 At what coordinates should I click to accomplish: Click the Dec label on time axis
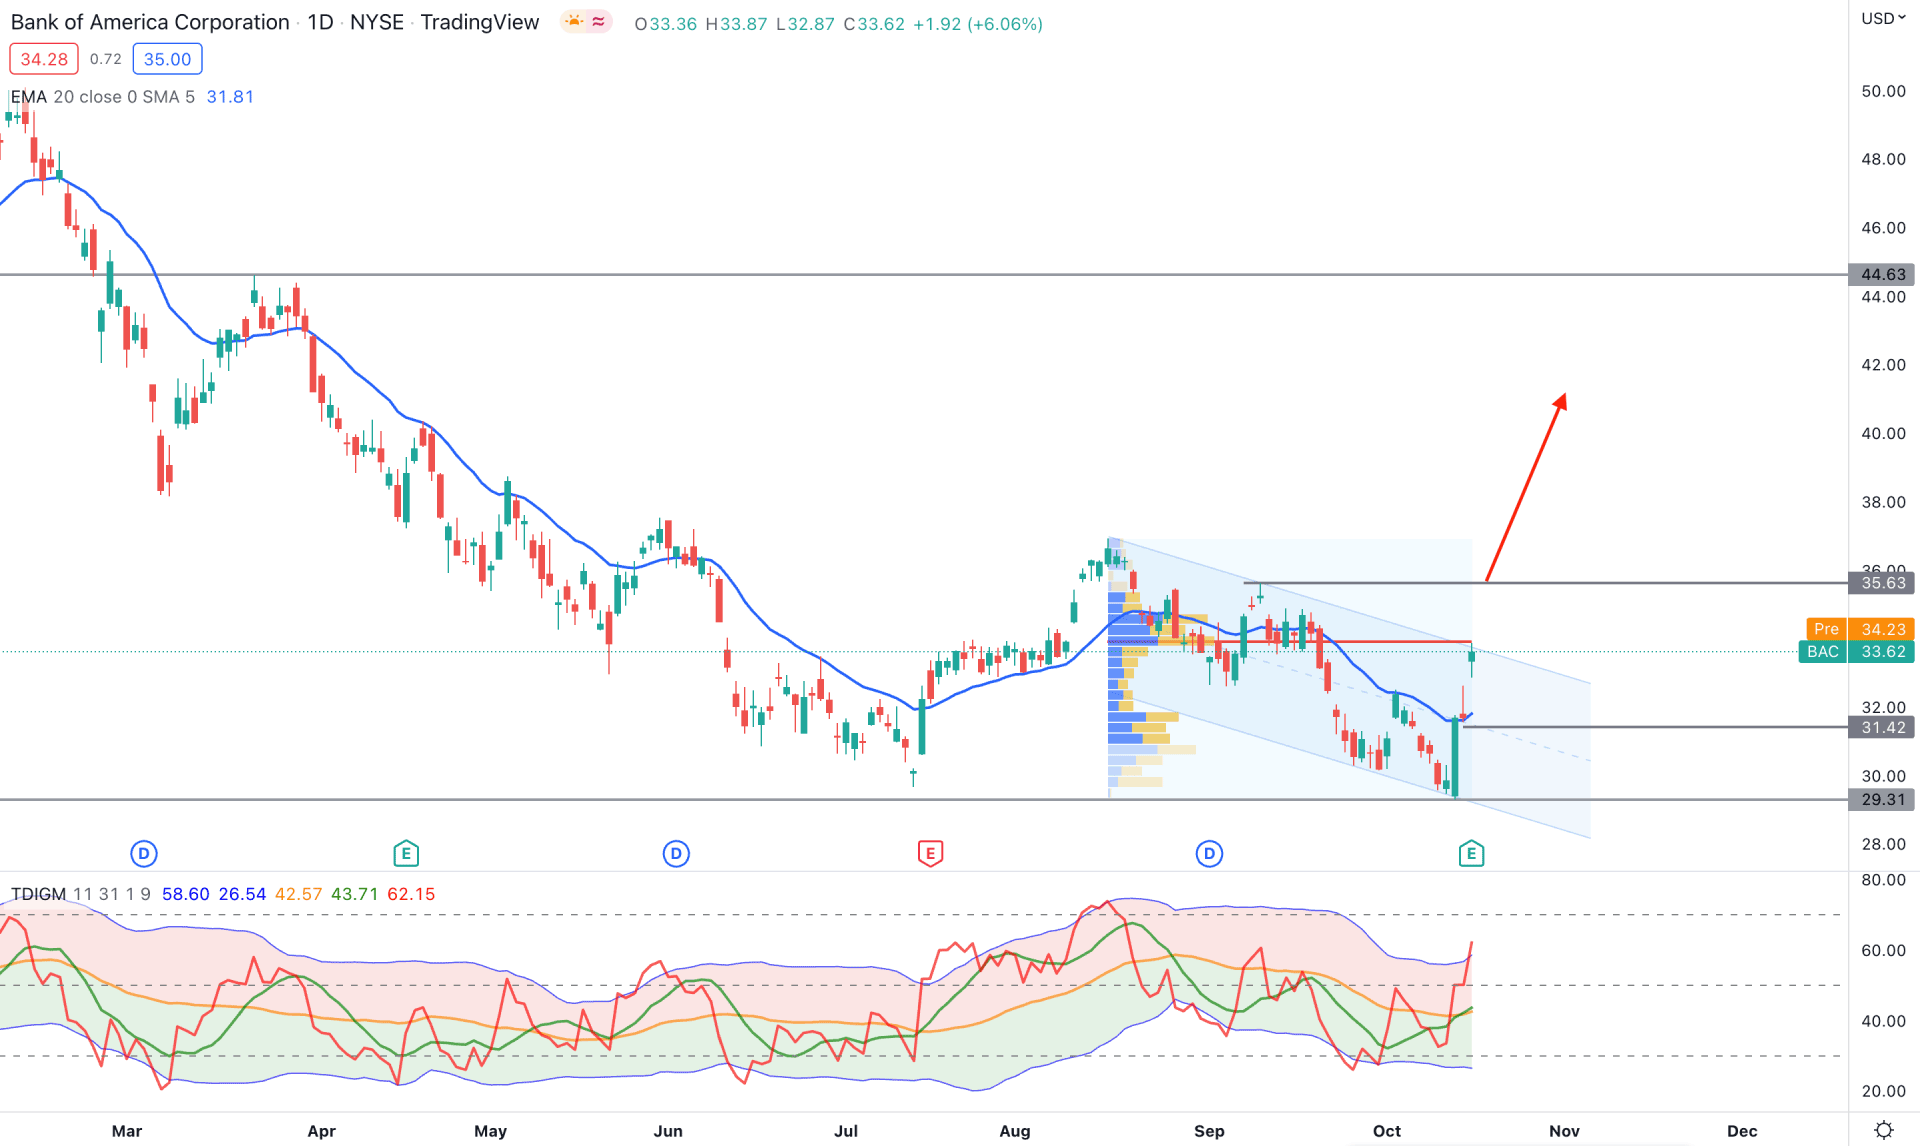(1742, 1131)
